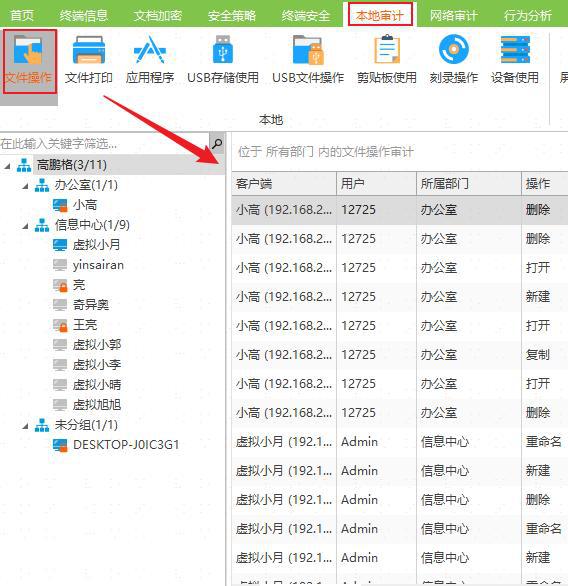Click the computer icon beside 虚拟旭旭
The image size is (568, 586).
(x=60, y=405)
